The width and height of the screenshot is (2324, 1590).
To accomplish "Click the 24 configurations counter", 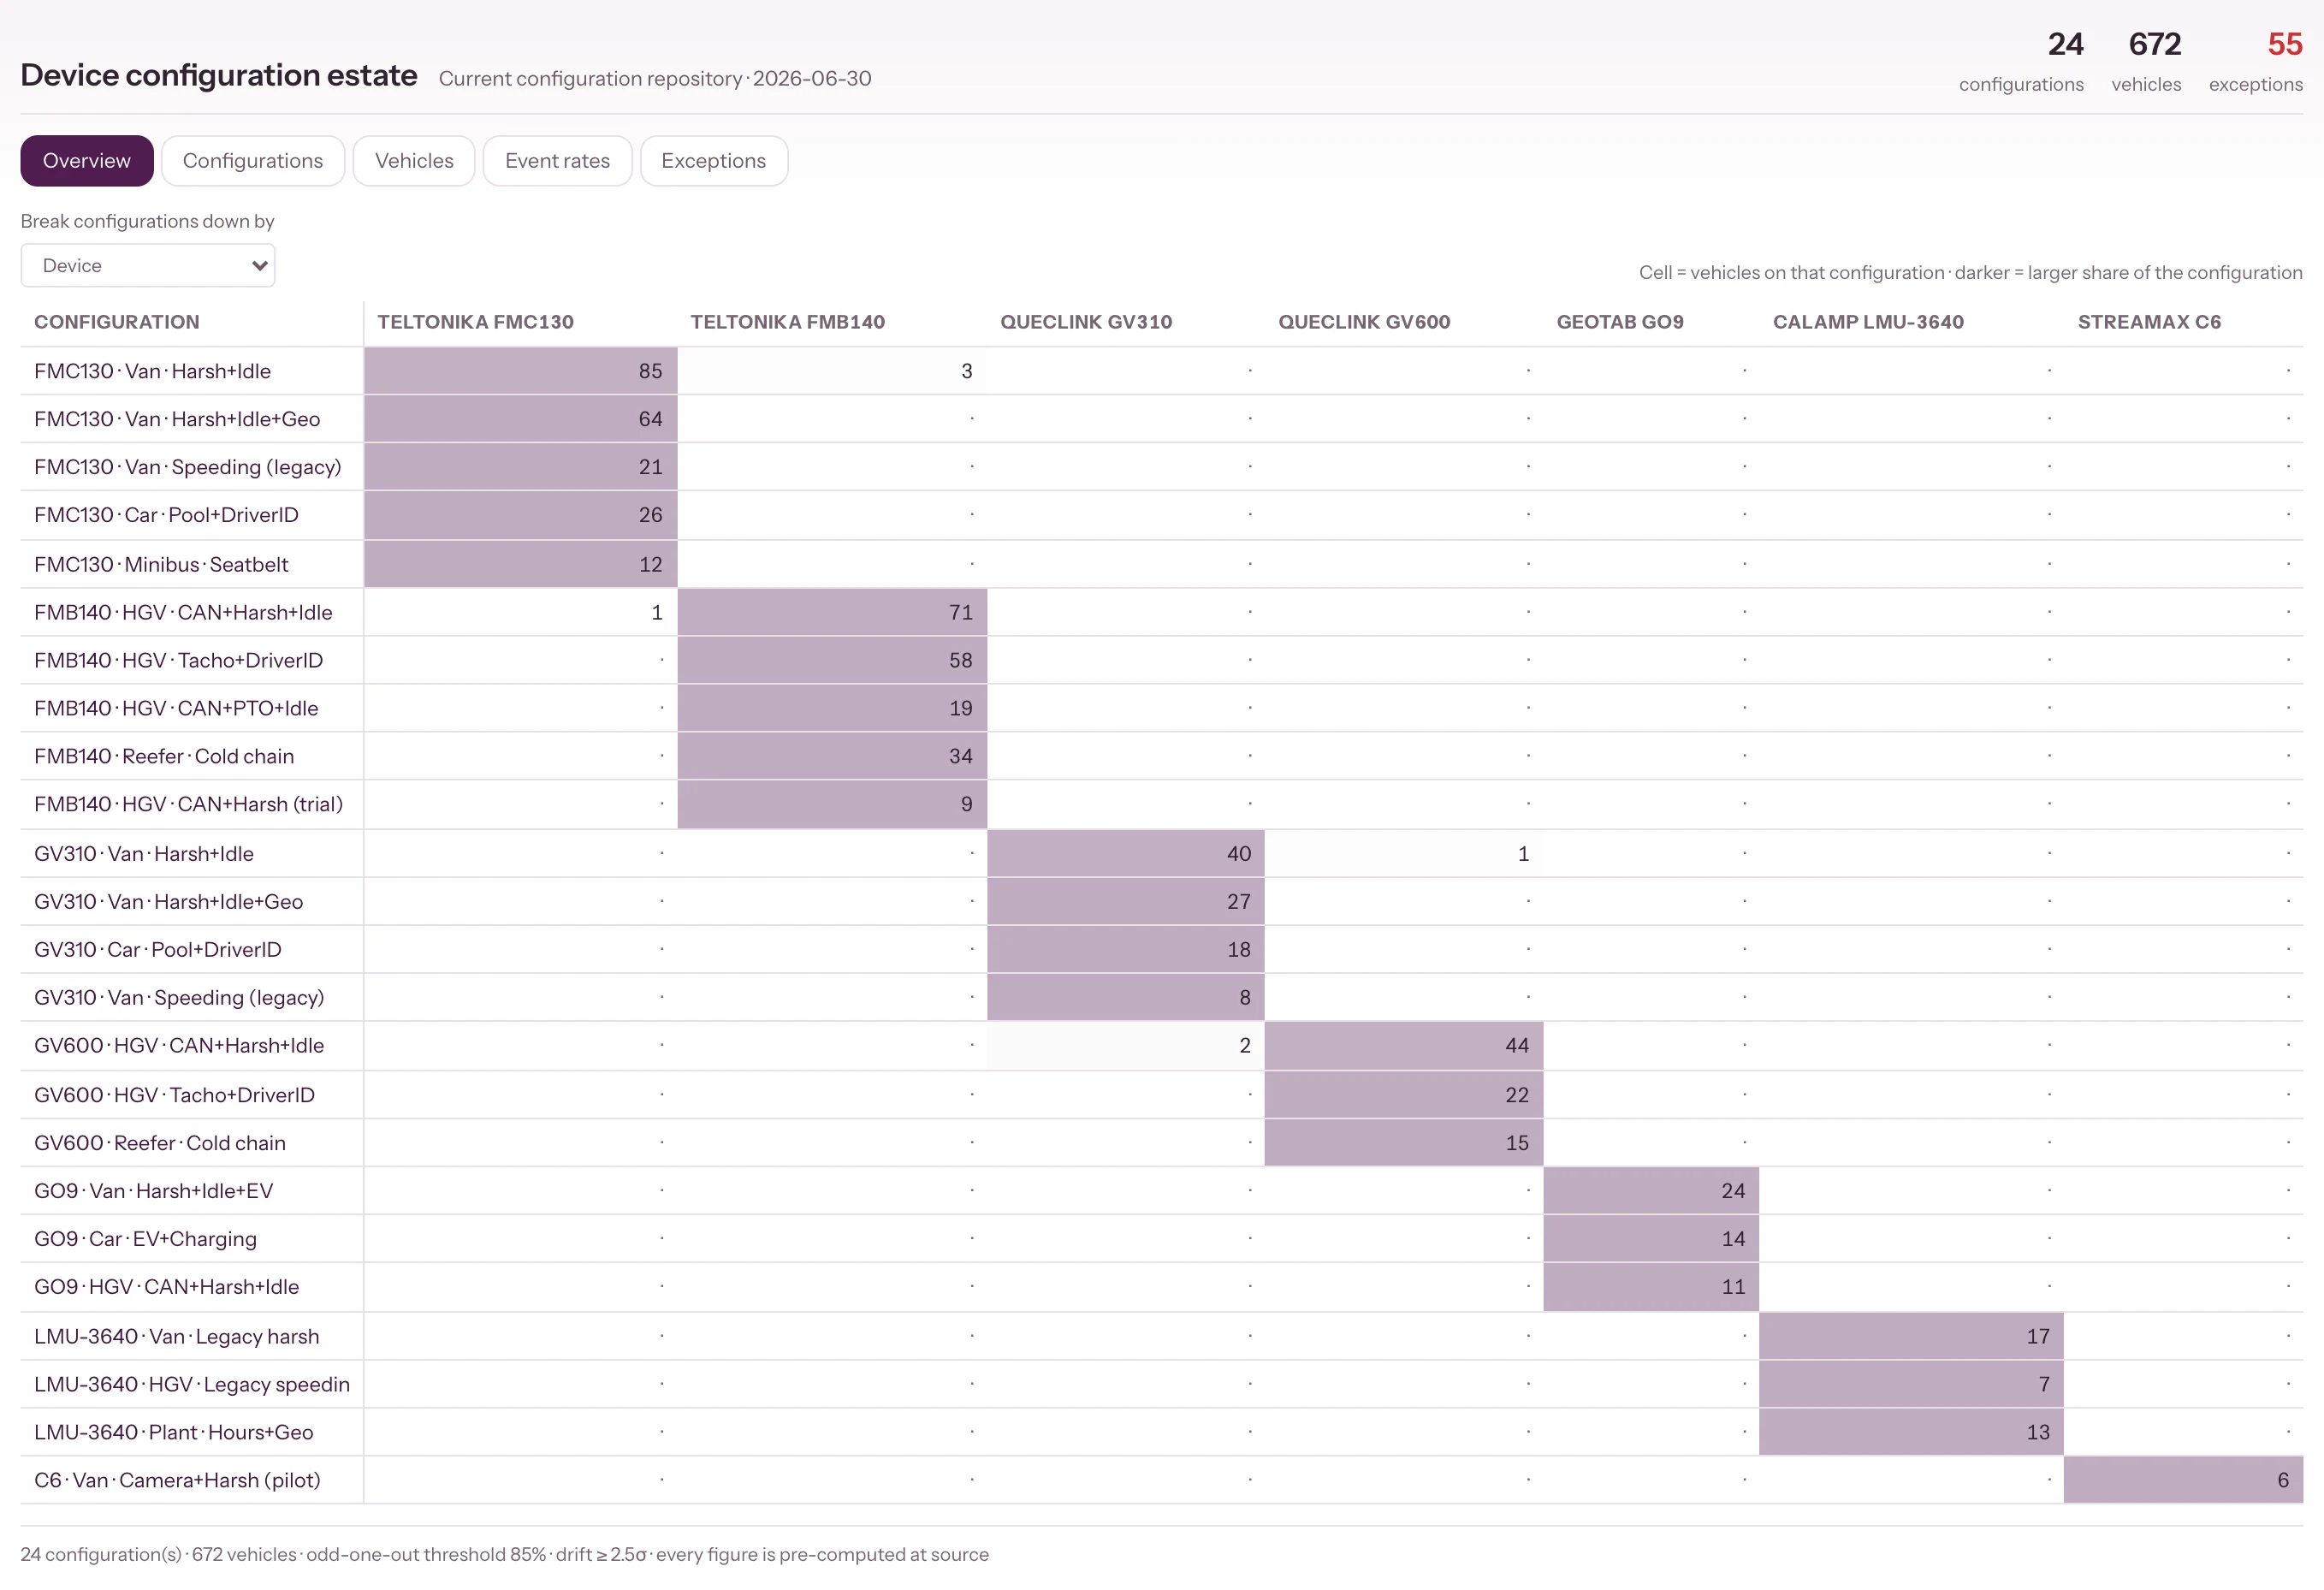I will click(2021, 61).
